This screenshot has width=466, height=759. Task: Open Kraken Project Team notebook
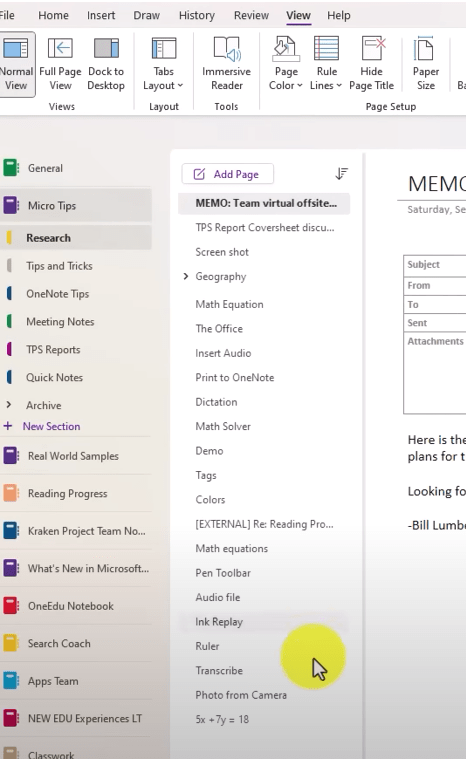75,531
